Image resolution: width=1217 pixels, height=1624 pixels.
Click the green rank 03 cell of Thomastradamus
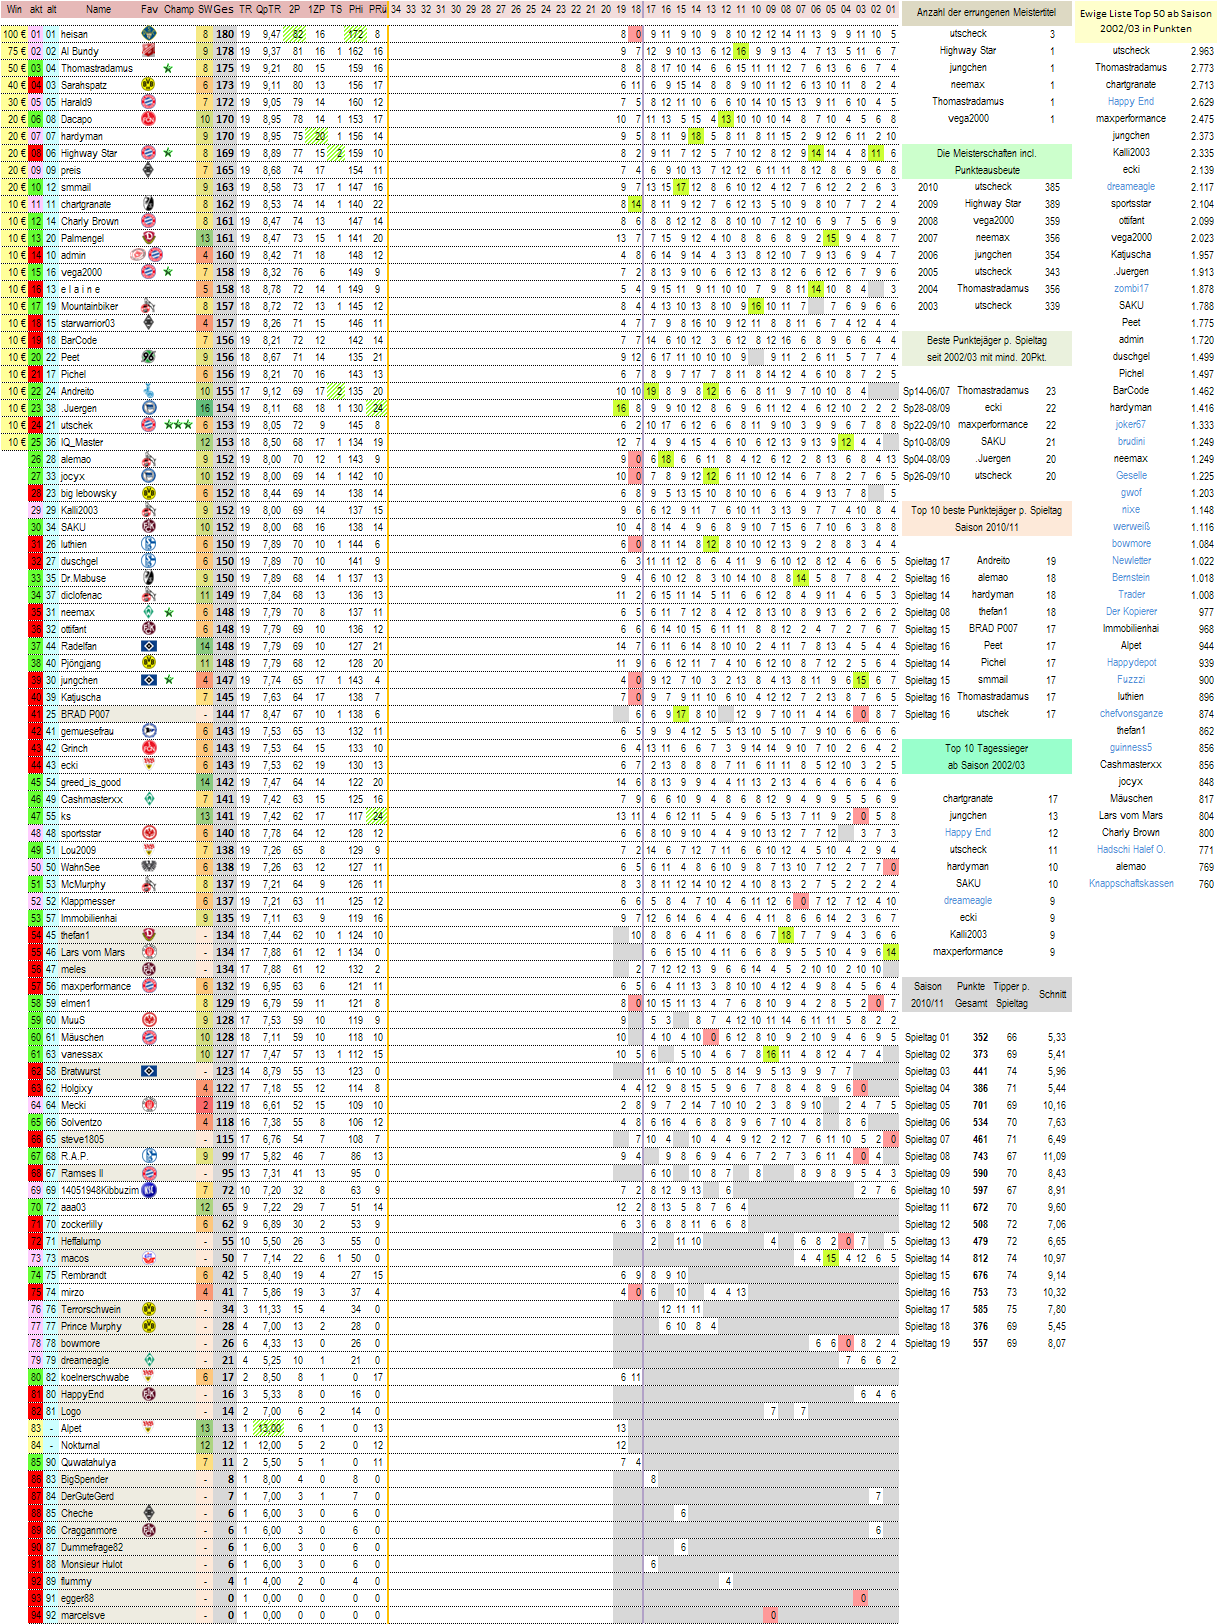[x=36, y=68]
